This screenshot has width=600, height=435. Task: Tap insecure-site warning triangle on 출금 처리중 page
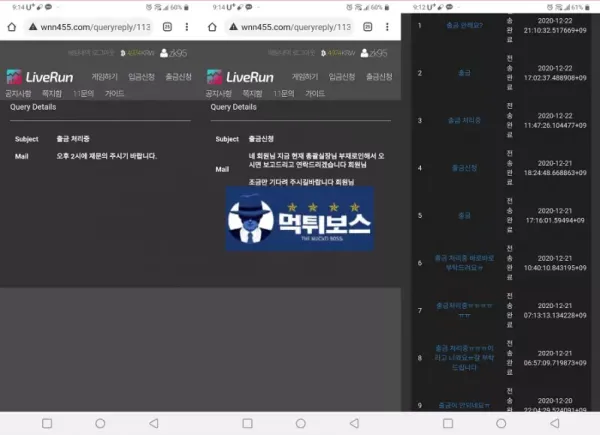pos(33,27)
